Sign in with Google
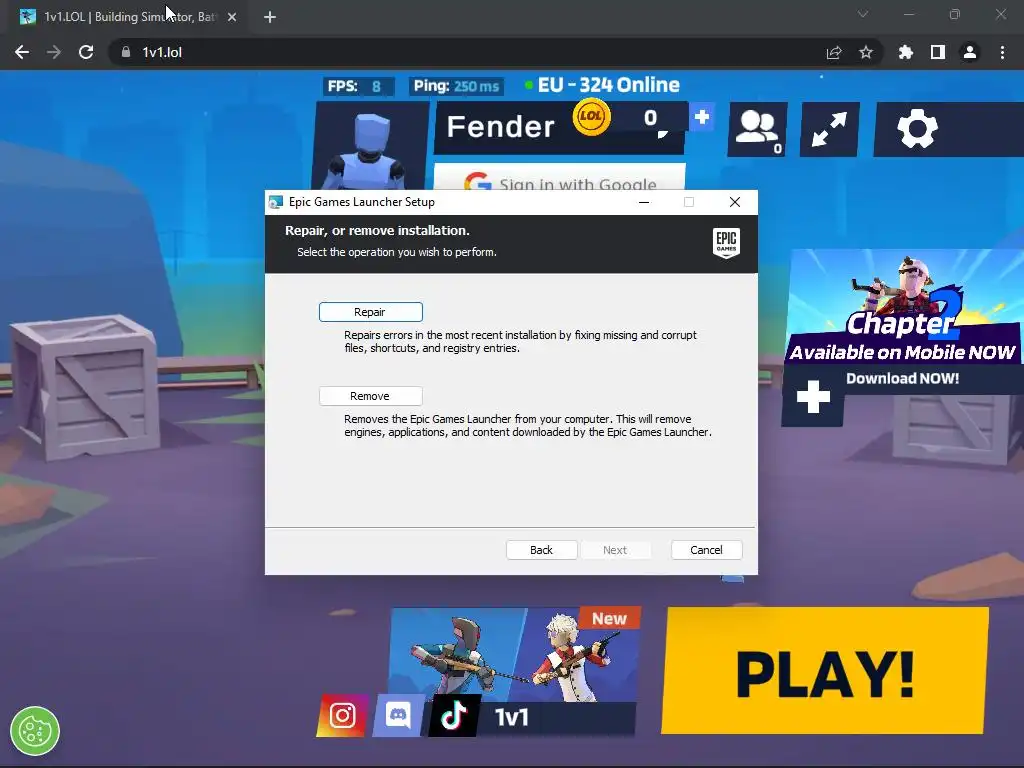1024x768 pixels. [560, 178]
